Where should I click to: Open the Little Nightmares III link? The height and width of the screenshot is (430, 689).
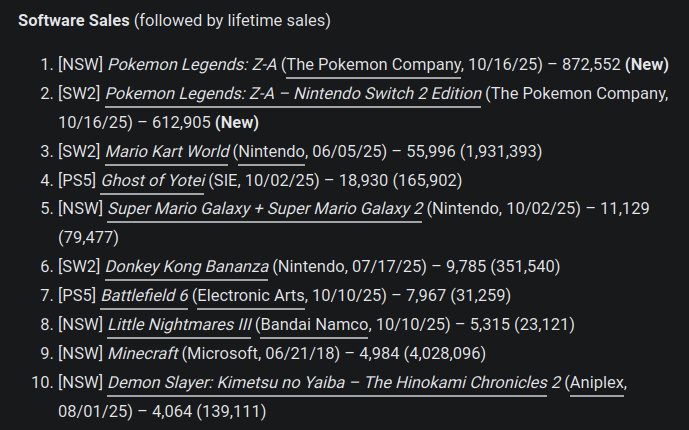[x=178, y=325]
